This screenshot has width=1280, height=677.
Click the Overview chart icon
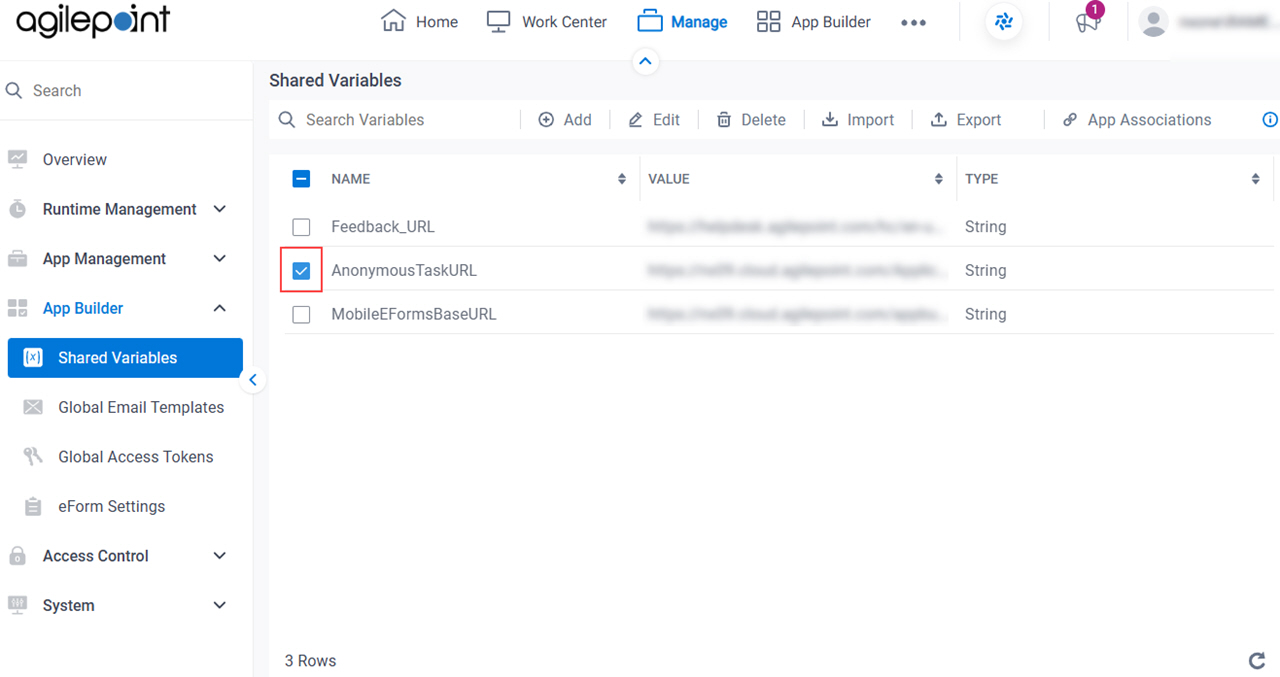tap(17, 159)
